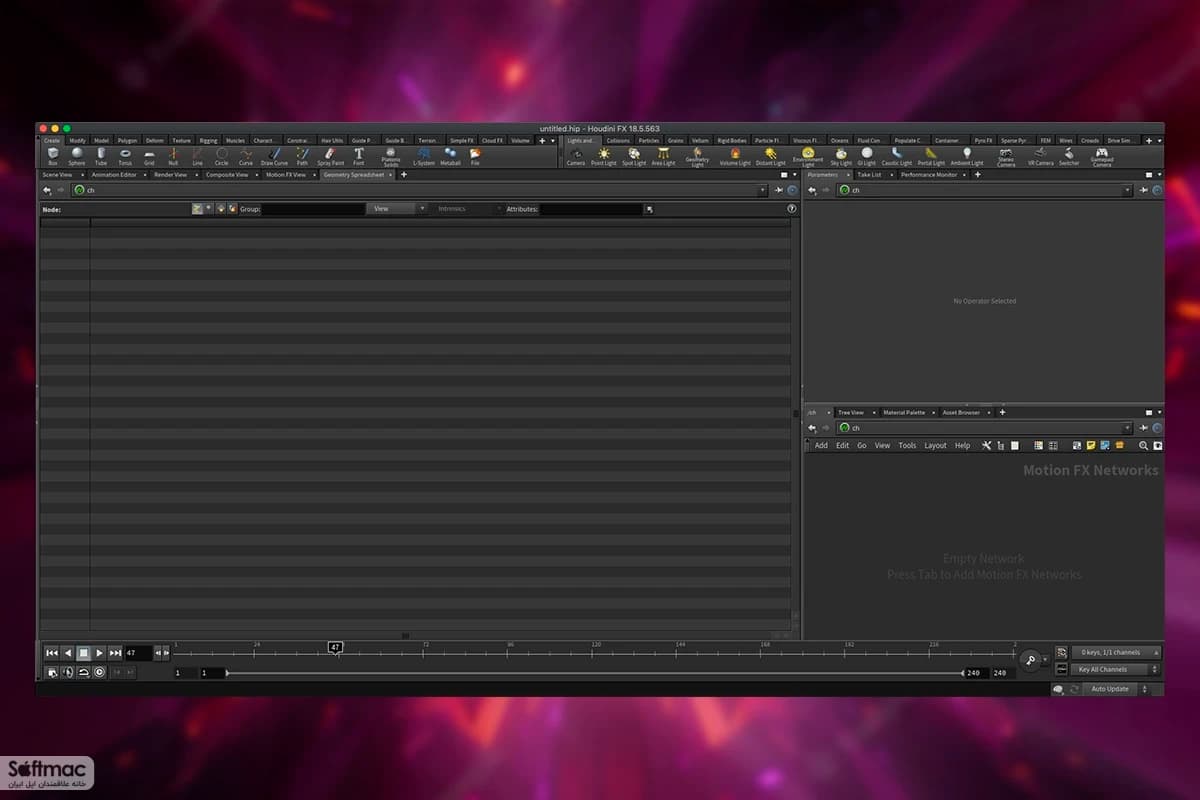Select the Line shelf tool
This screenshot has width=1200, height=800.
pos(197,156)
